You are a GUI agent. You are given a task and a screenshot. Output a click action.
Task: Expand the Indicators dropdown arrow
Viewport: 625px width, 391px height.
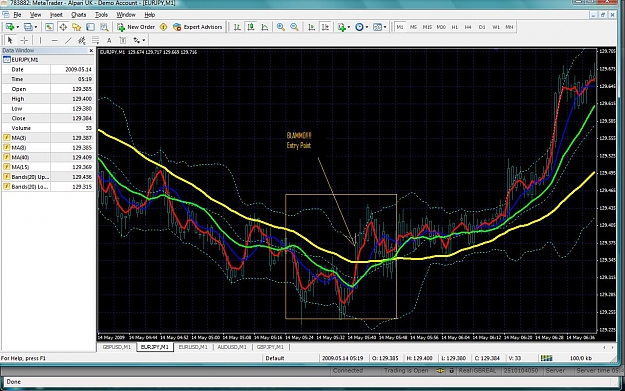pyautogui.click(x=349, y=27)
